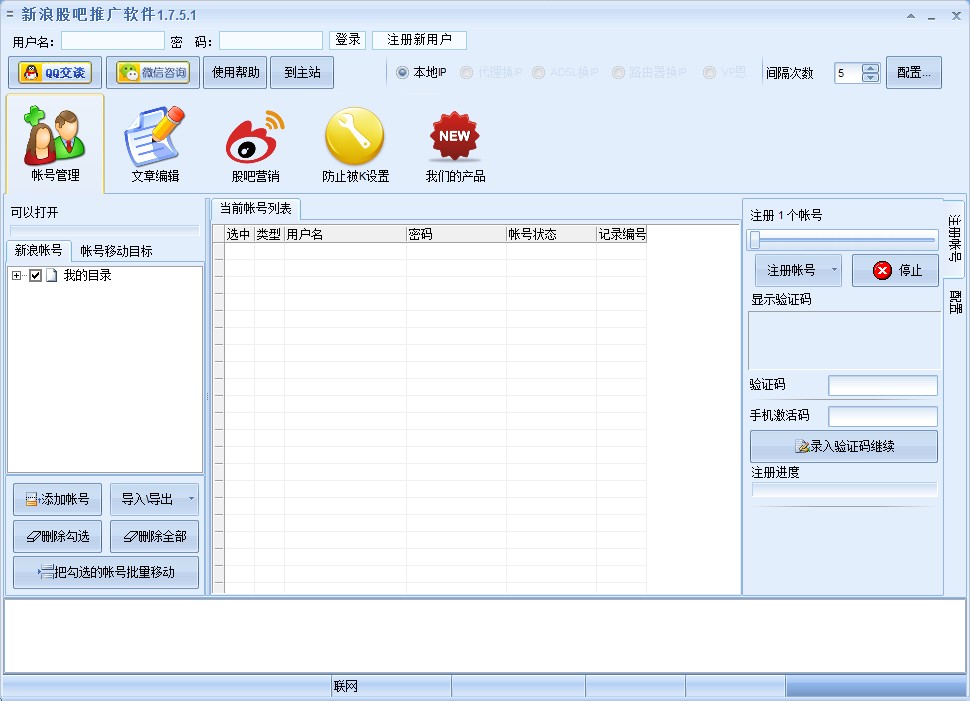The width and height of the screenshot is (970, 701).
Task: Open the 帐号管理 account management icon
Action: [x=54, y=140]
